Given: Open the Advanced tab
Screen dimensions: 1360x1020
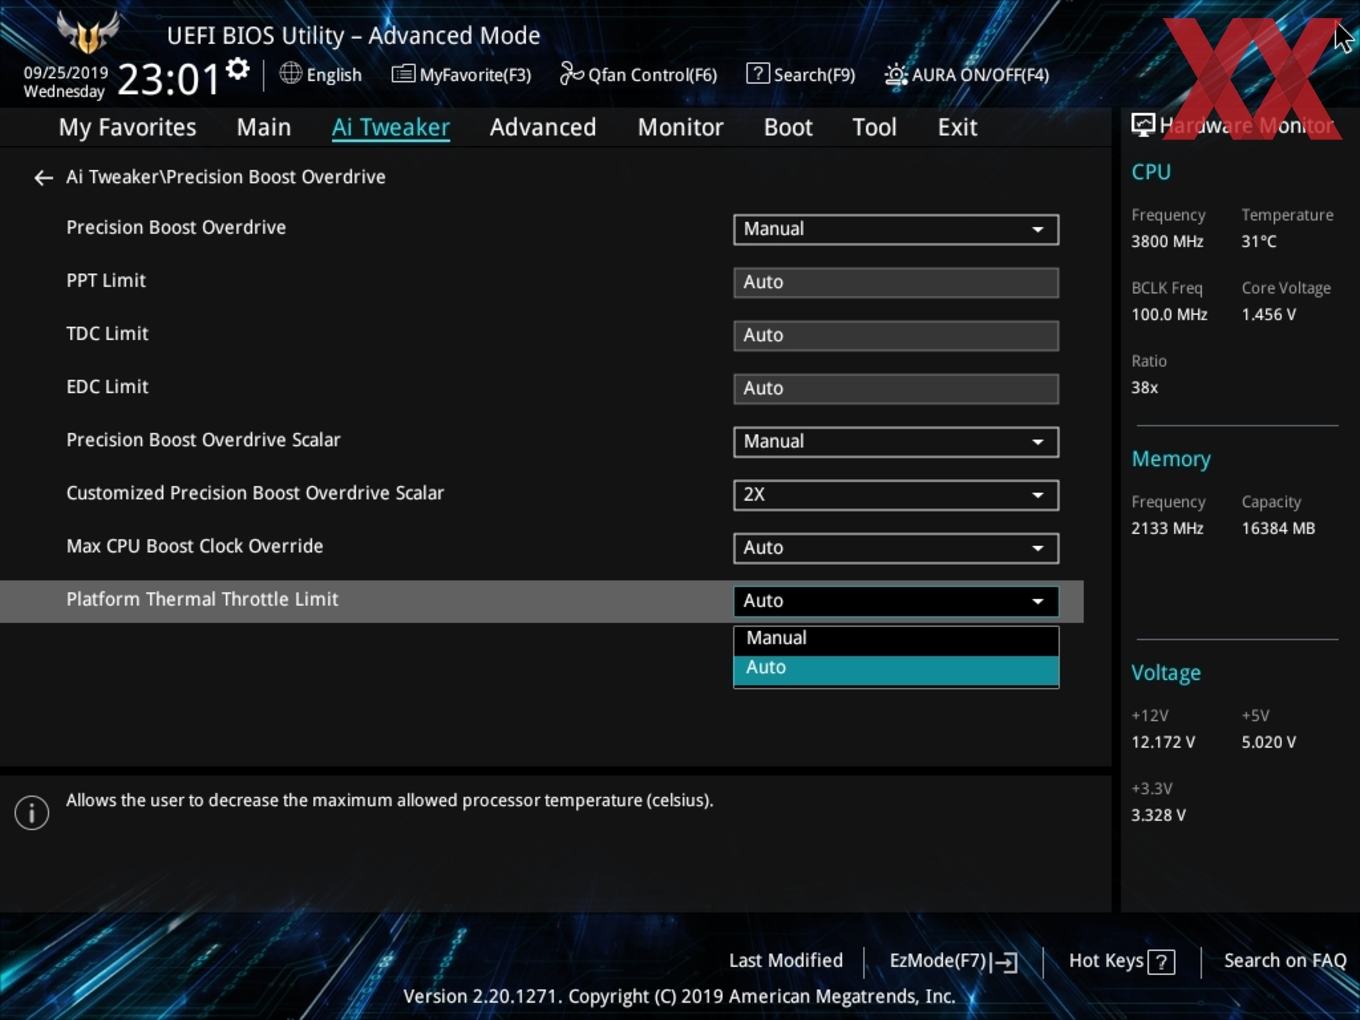Looking at the screenshot, I should (543, 127).
